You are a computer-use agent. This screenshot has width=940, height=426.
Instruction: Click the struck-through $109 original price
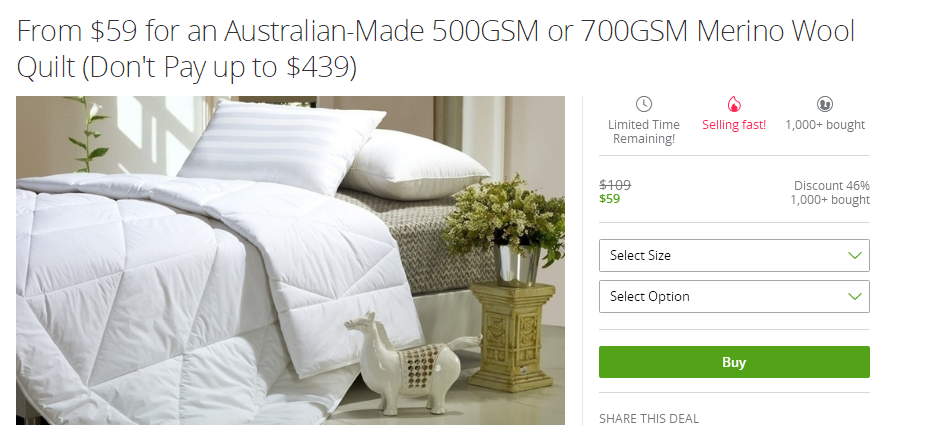pos(615,185)
